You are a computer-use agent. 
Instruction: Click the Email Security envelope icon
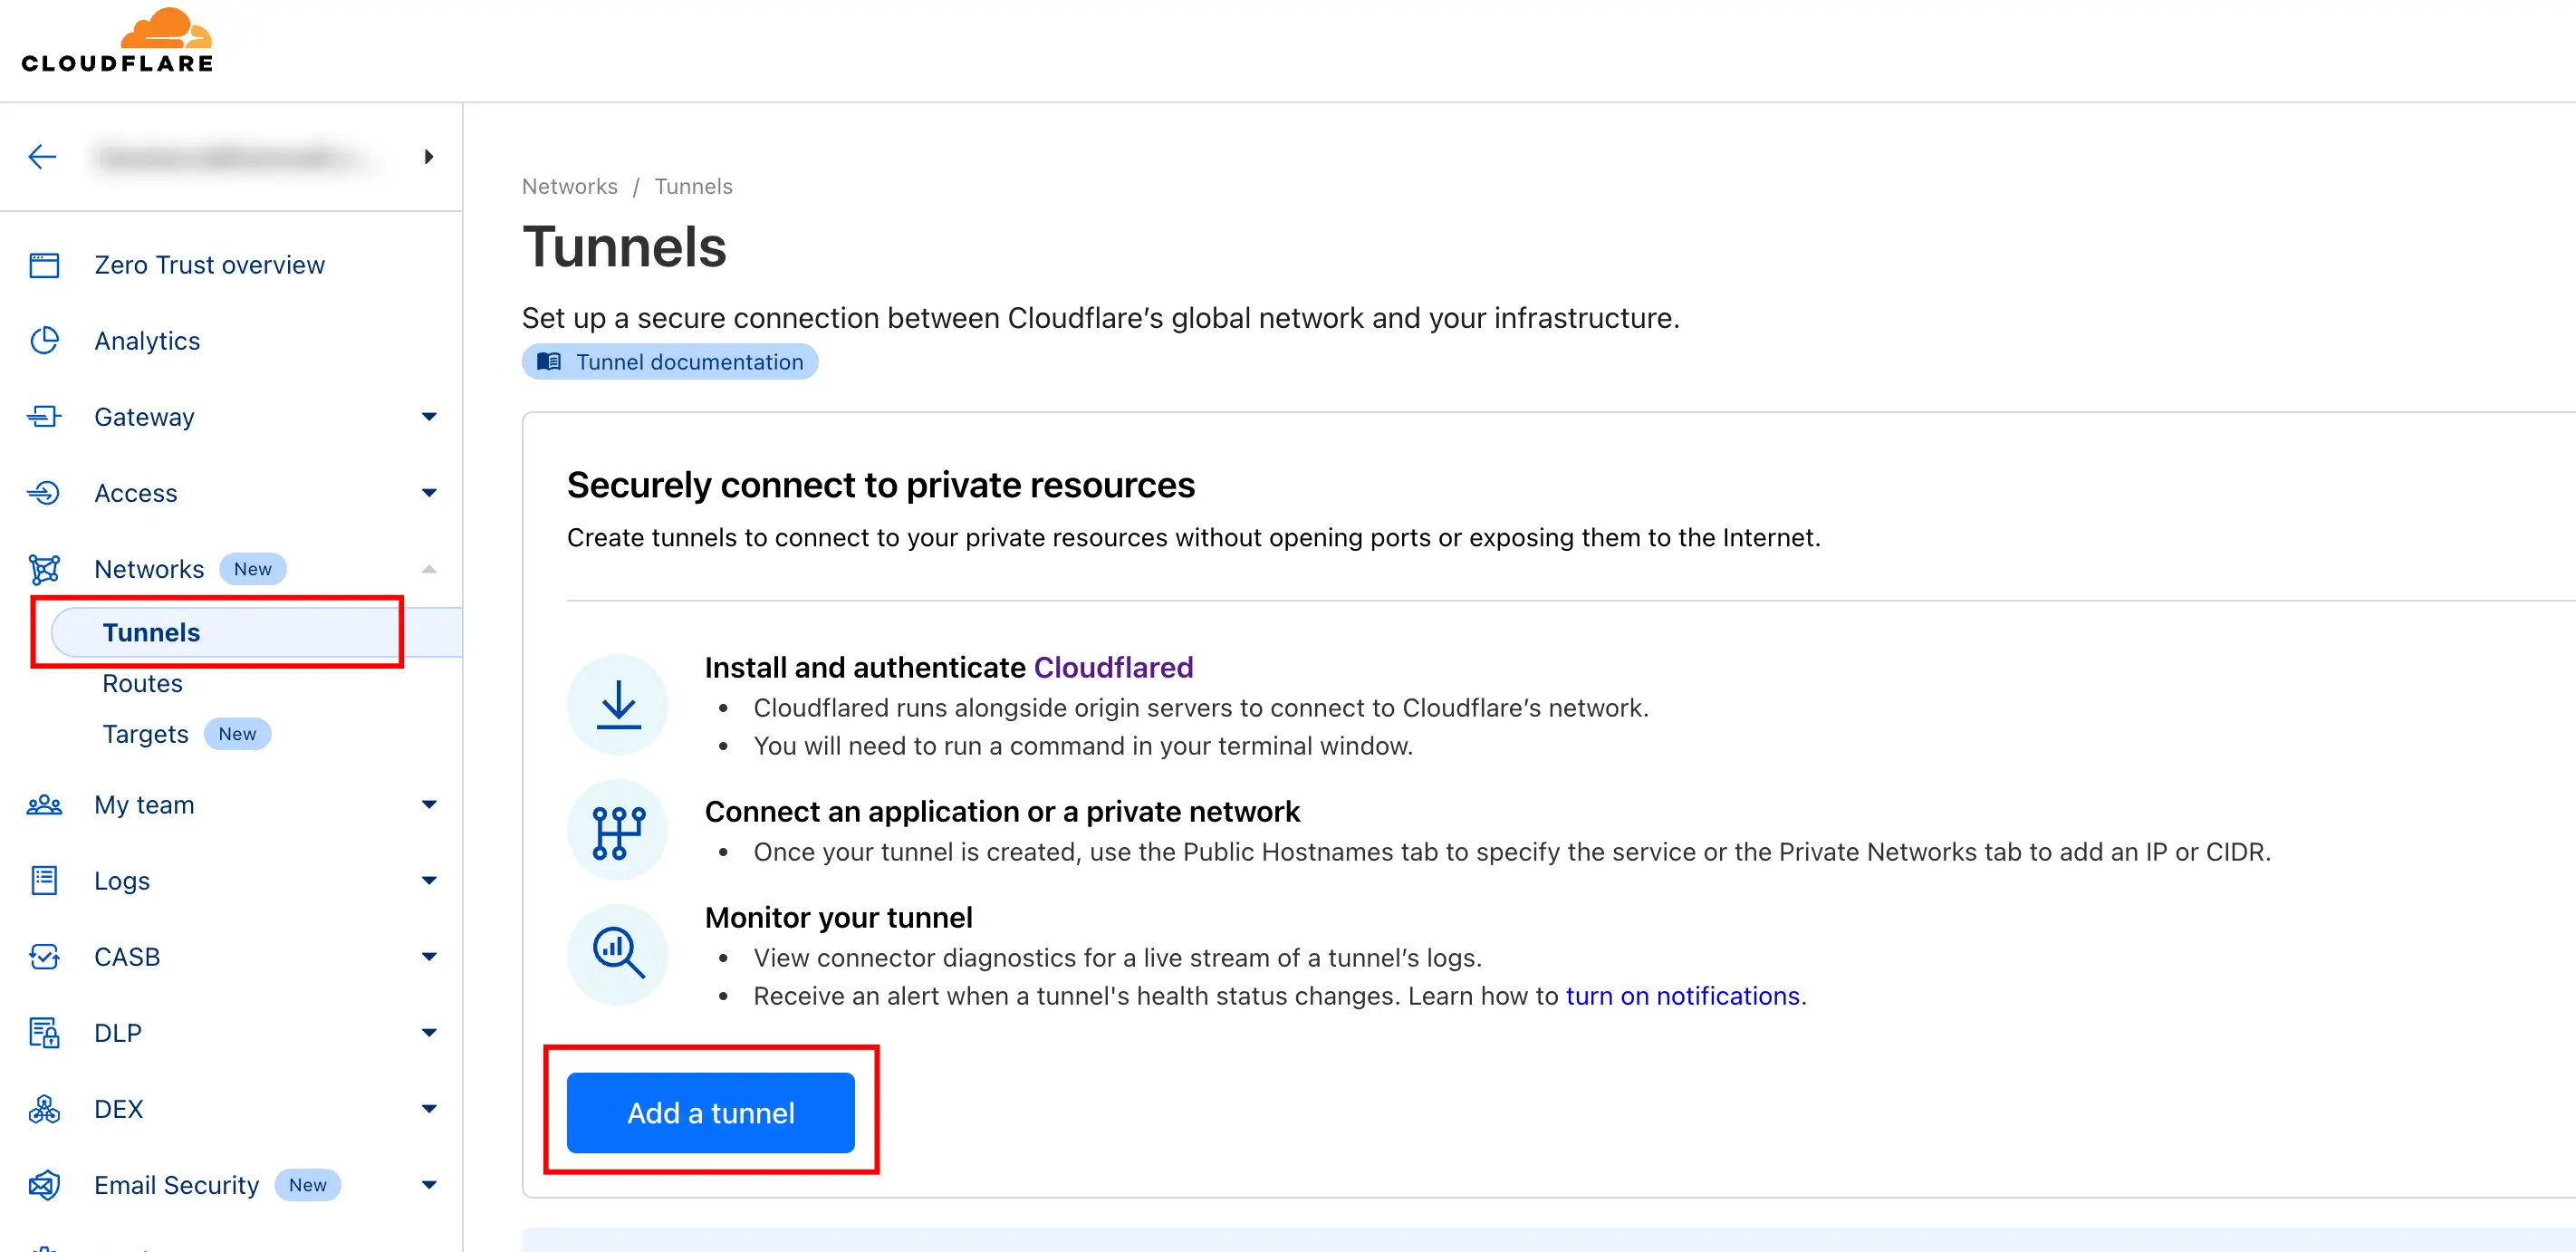click(x=44, y=1185)
